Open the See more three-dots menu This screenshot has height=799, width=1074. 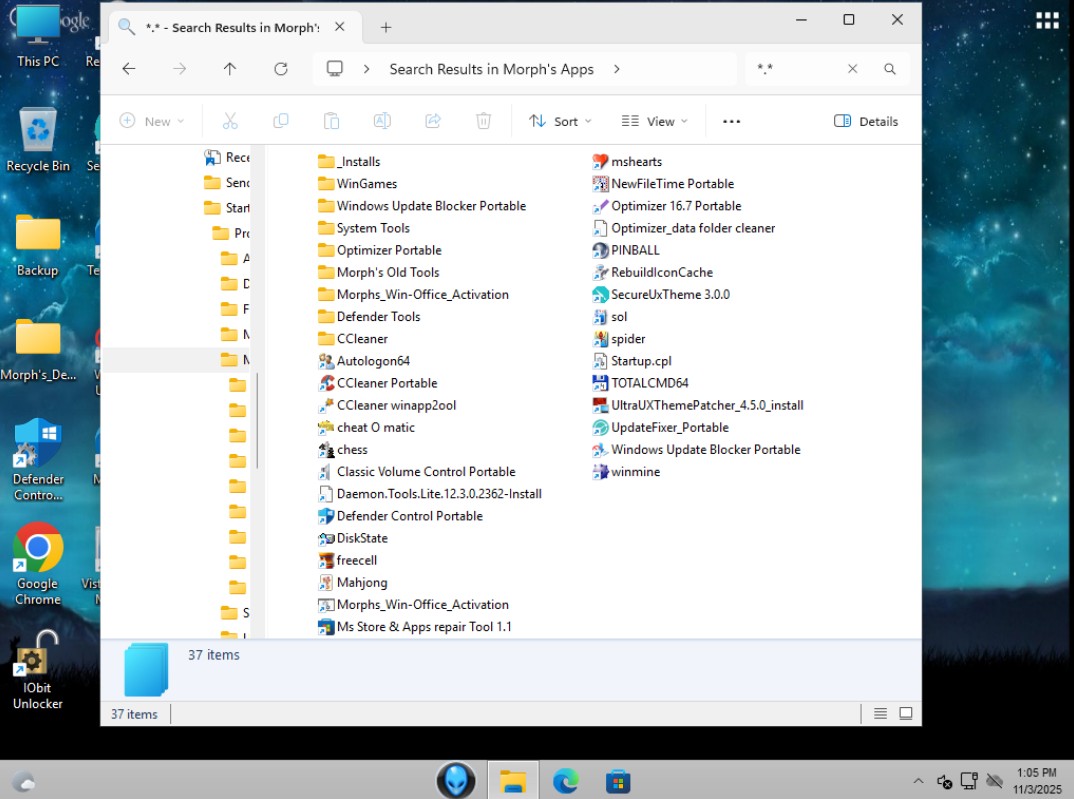click(x=731, y=121)
